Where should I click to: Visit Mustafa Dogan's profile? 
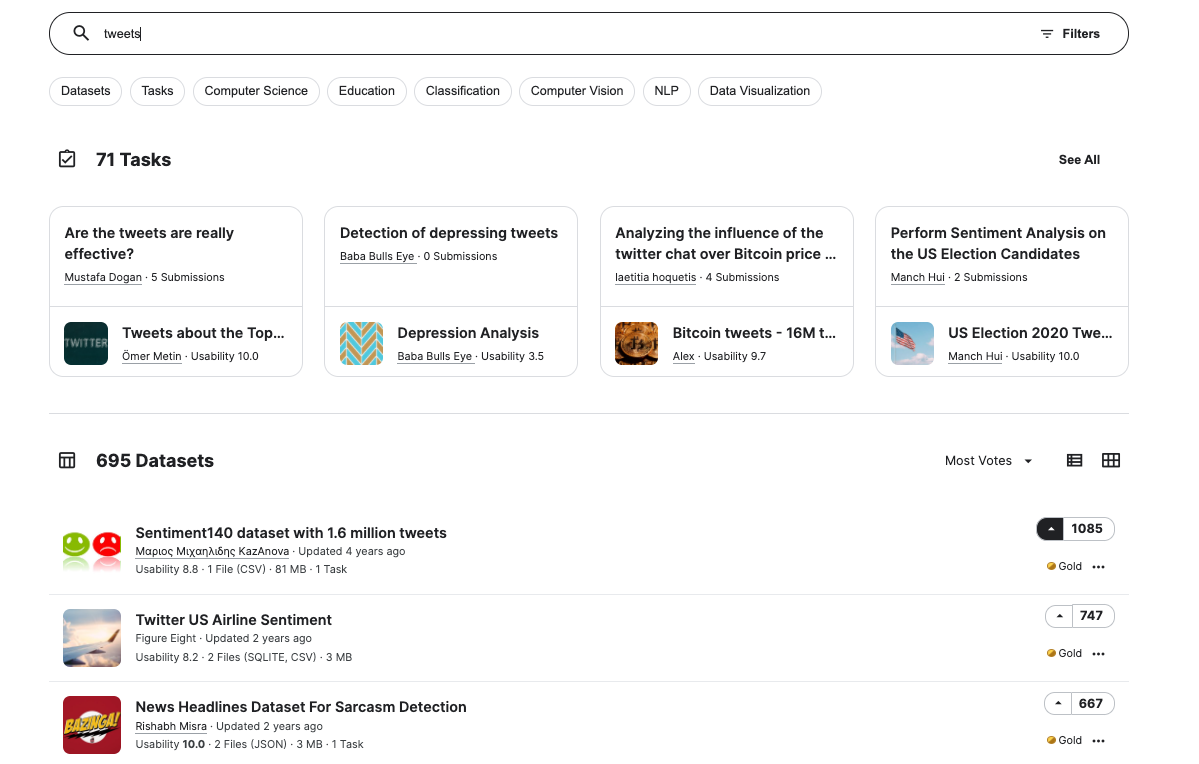pyautogui.click(x=103, y=278)
